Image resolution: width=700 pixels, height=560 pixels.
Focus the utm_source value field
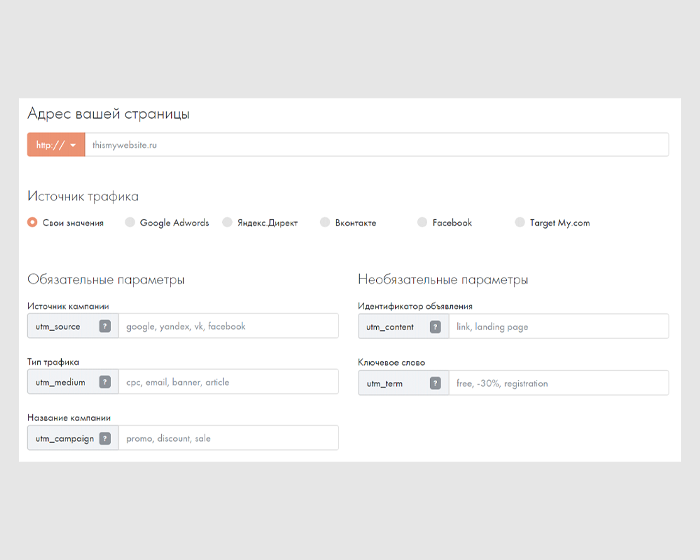click(x=228, y=326)
